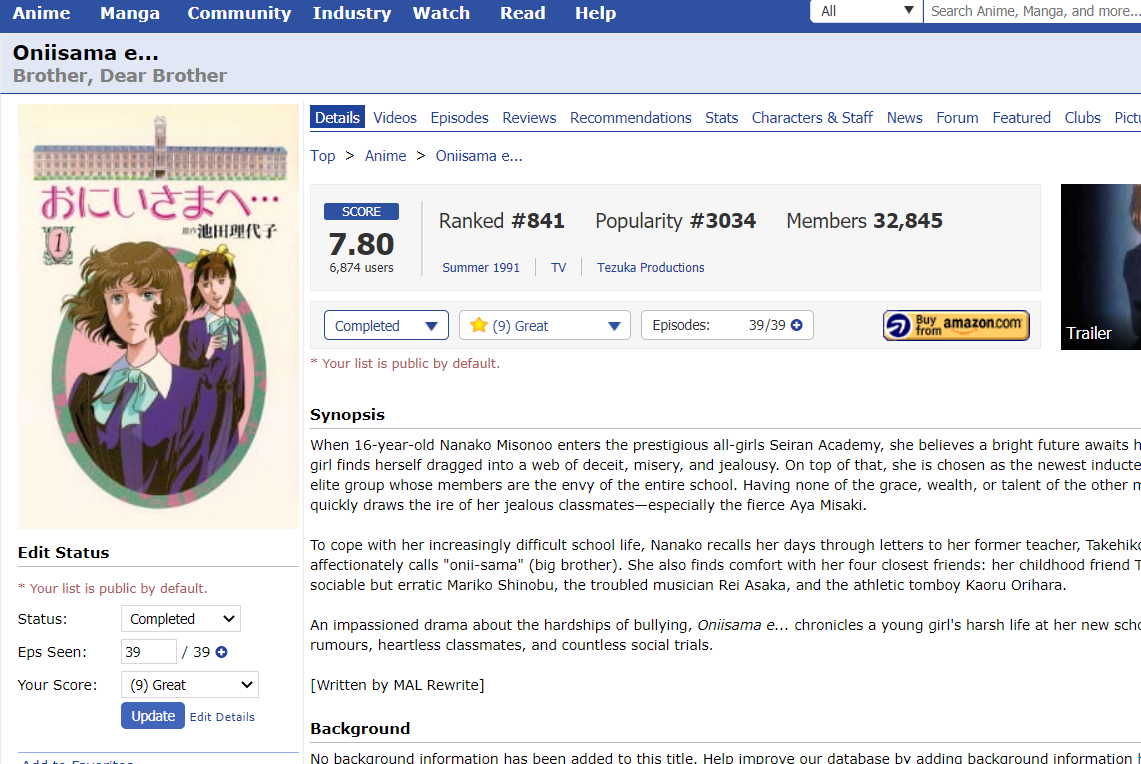Open the Community menu in navigation bar
The width and height of the screenshot is (1141, 764).
pos(239,13)
